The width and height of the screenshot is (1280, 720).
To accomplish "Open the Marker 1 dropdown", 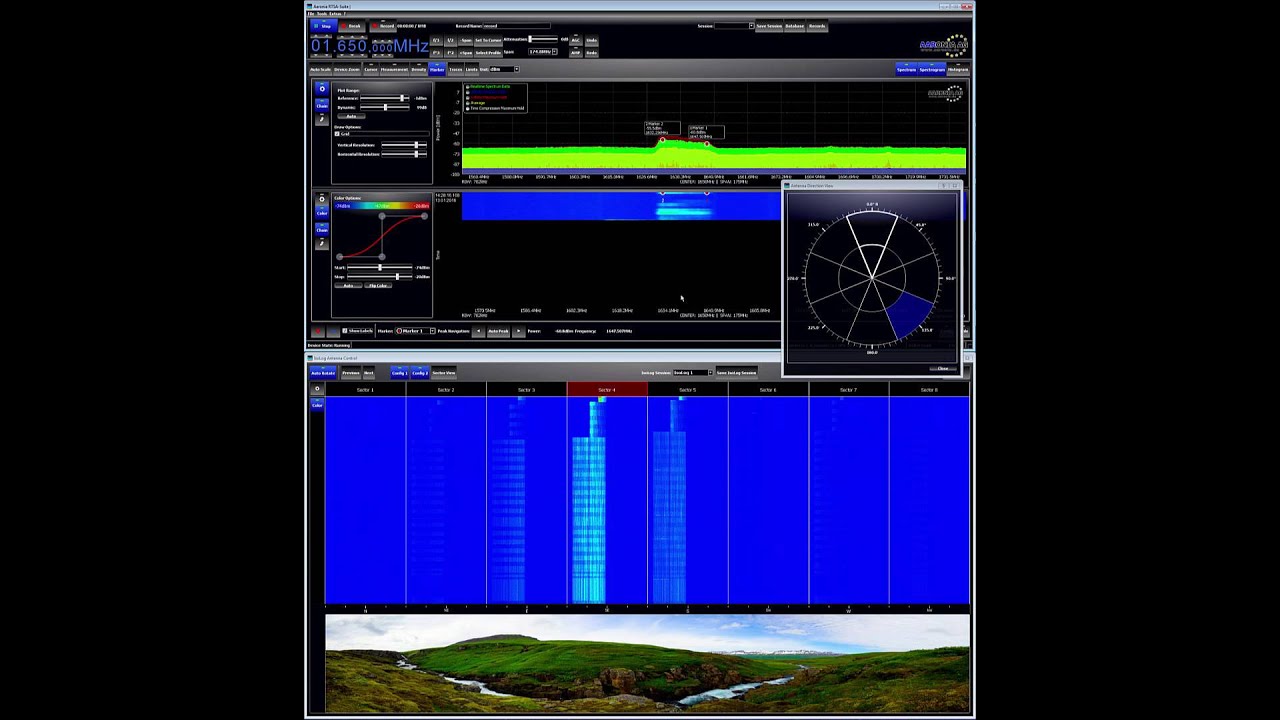I will 432,331.
